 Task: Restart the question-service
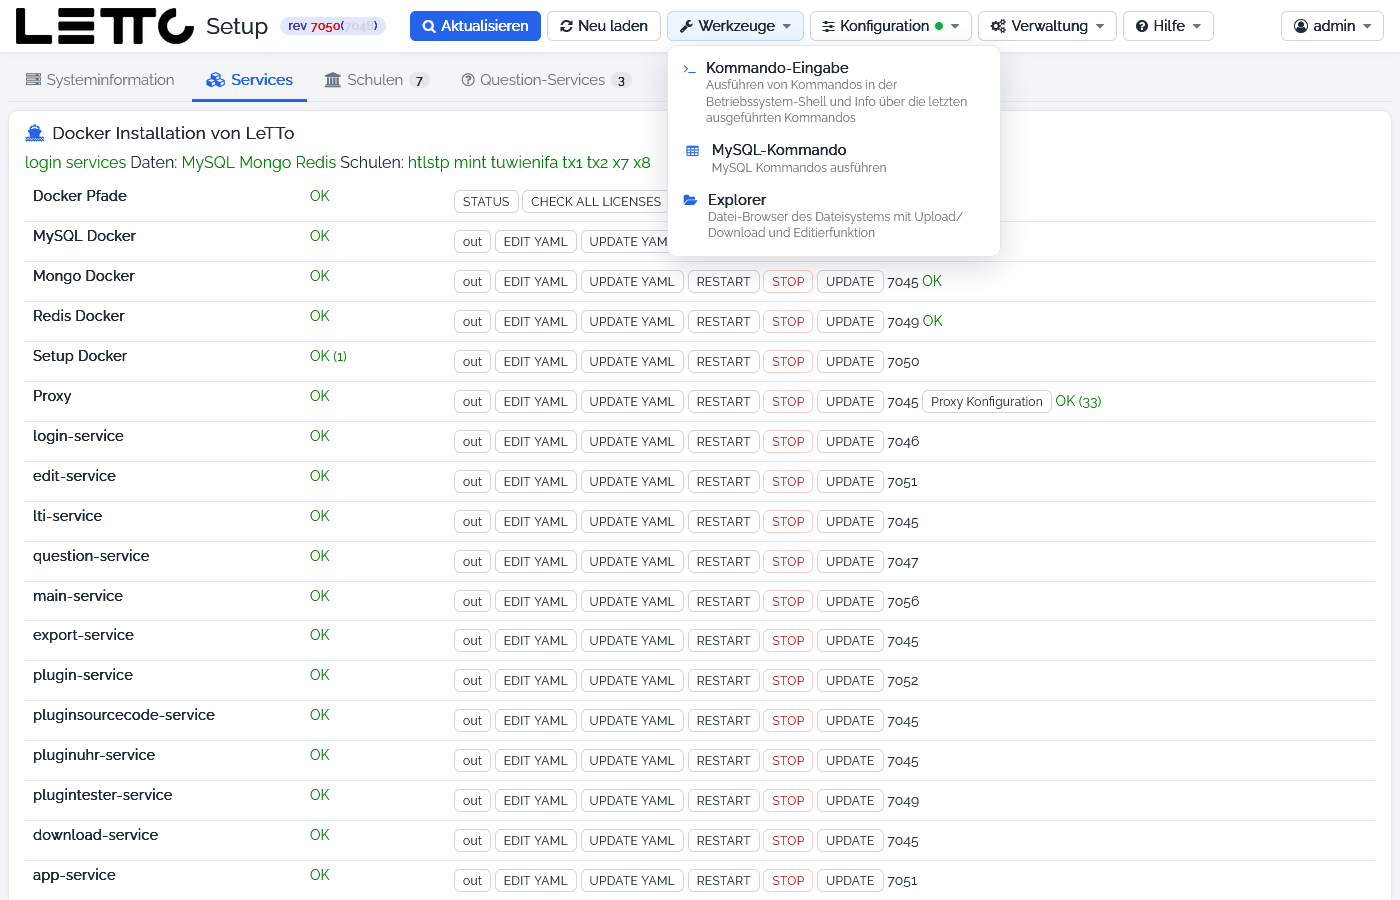coord(723,562)
